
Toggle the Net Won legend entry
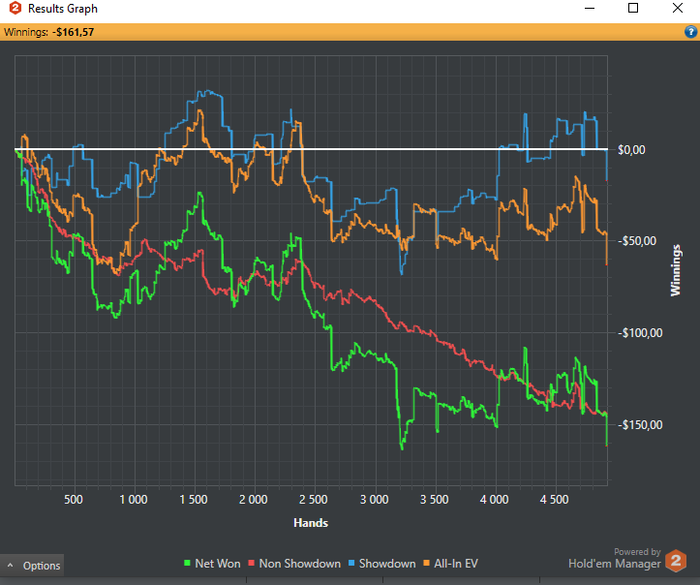(212, 564)
